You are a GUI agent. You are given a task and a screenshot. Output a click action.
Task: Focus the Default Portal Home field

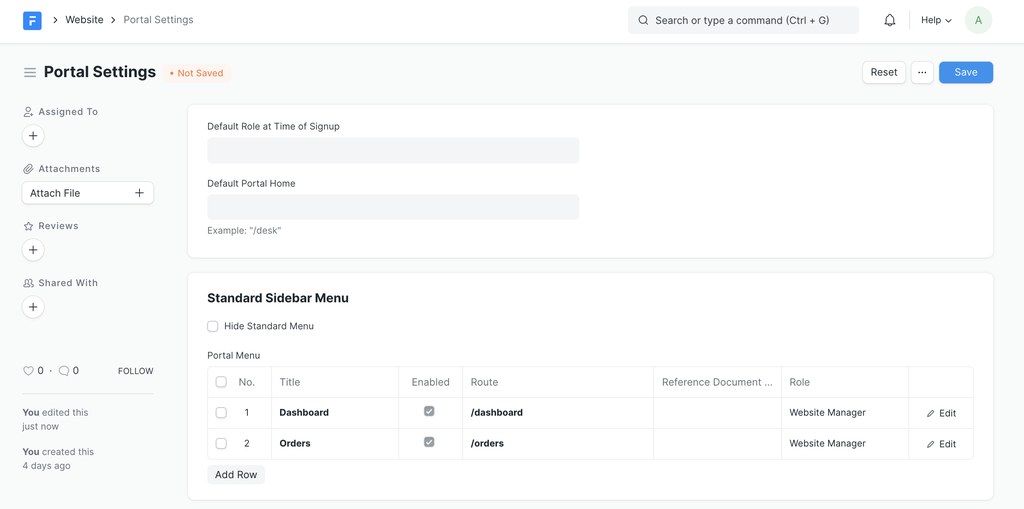click(x=393, y=207)
